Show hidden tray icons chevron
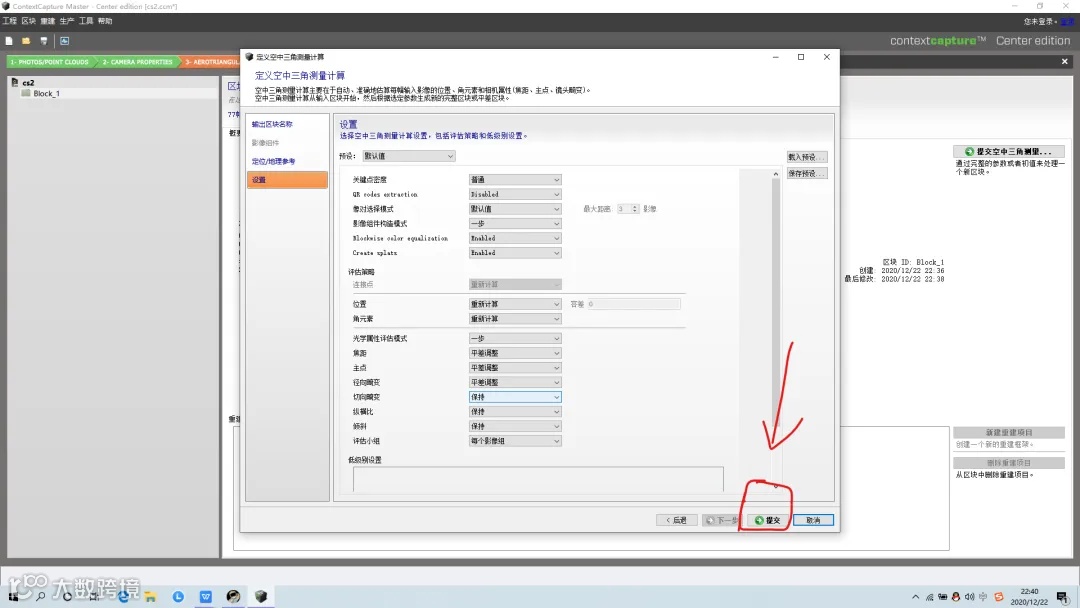Viewport: 1080px width, 608px height. 915,598
